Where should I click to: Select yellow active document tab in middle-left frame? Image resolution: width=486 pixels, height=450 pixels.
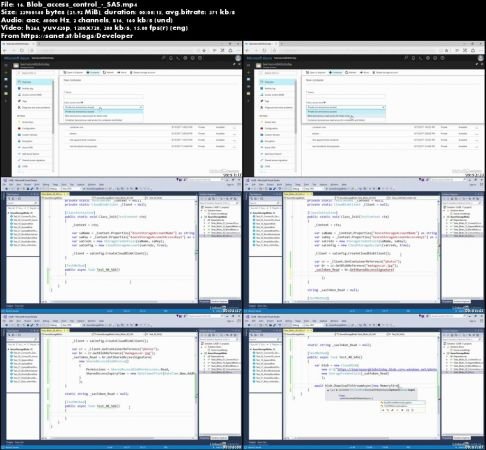coord(54,194)
